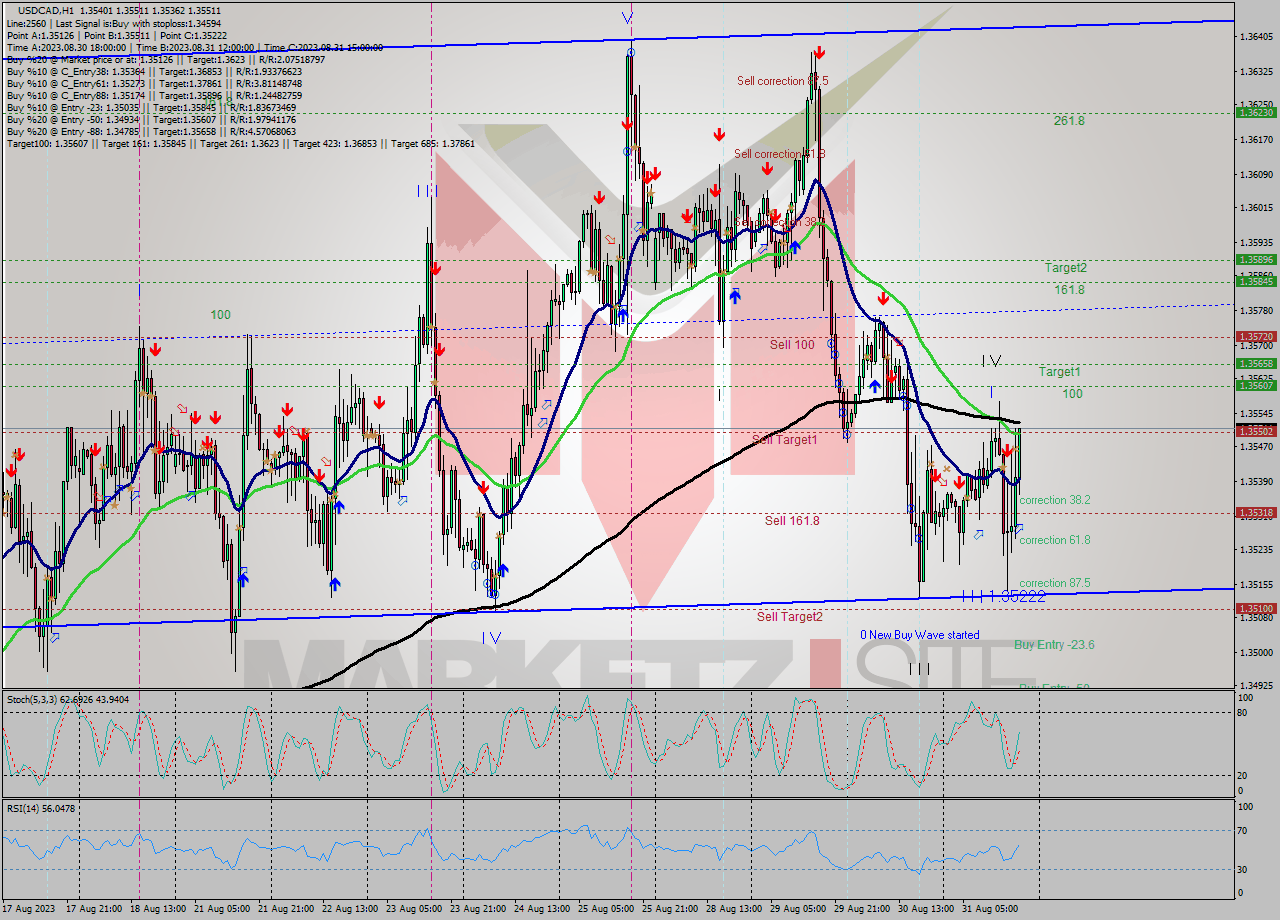1280x920 pixels.
Task: Click the 1.35000 price axis value
Action: [x=1255, y=653]
